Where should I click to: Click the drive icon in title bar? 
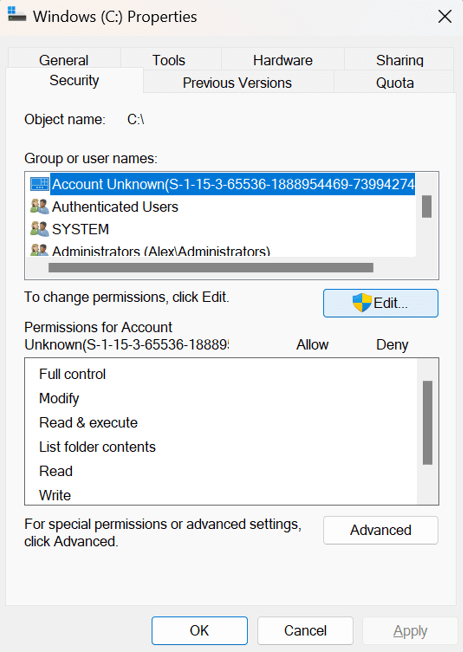[17, 14]
